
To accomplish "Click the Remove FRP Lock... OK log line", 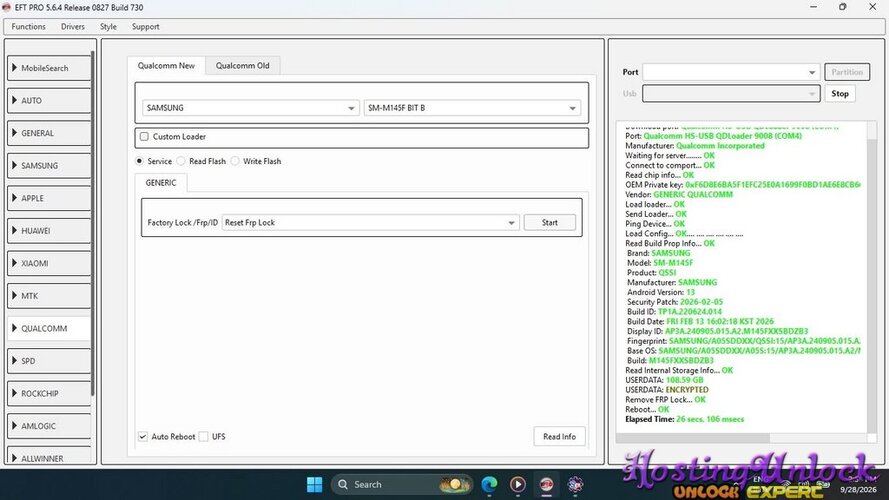I will (665, 400).
